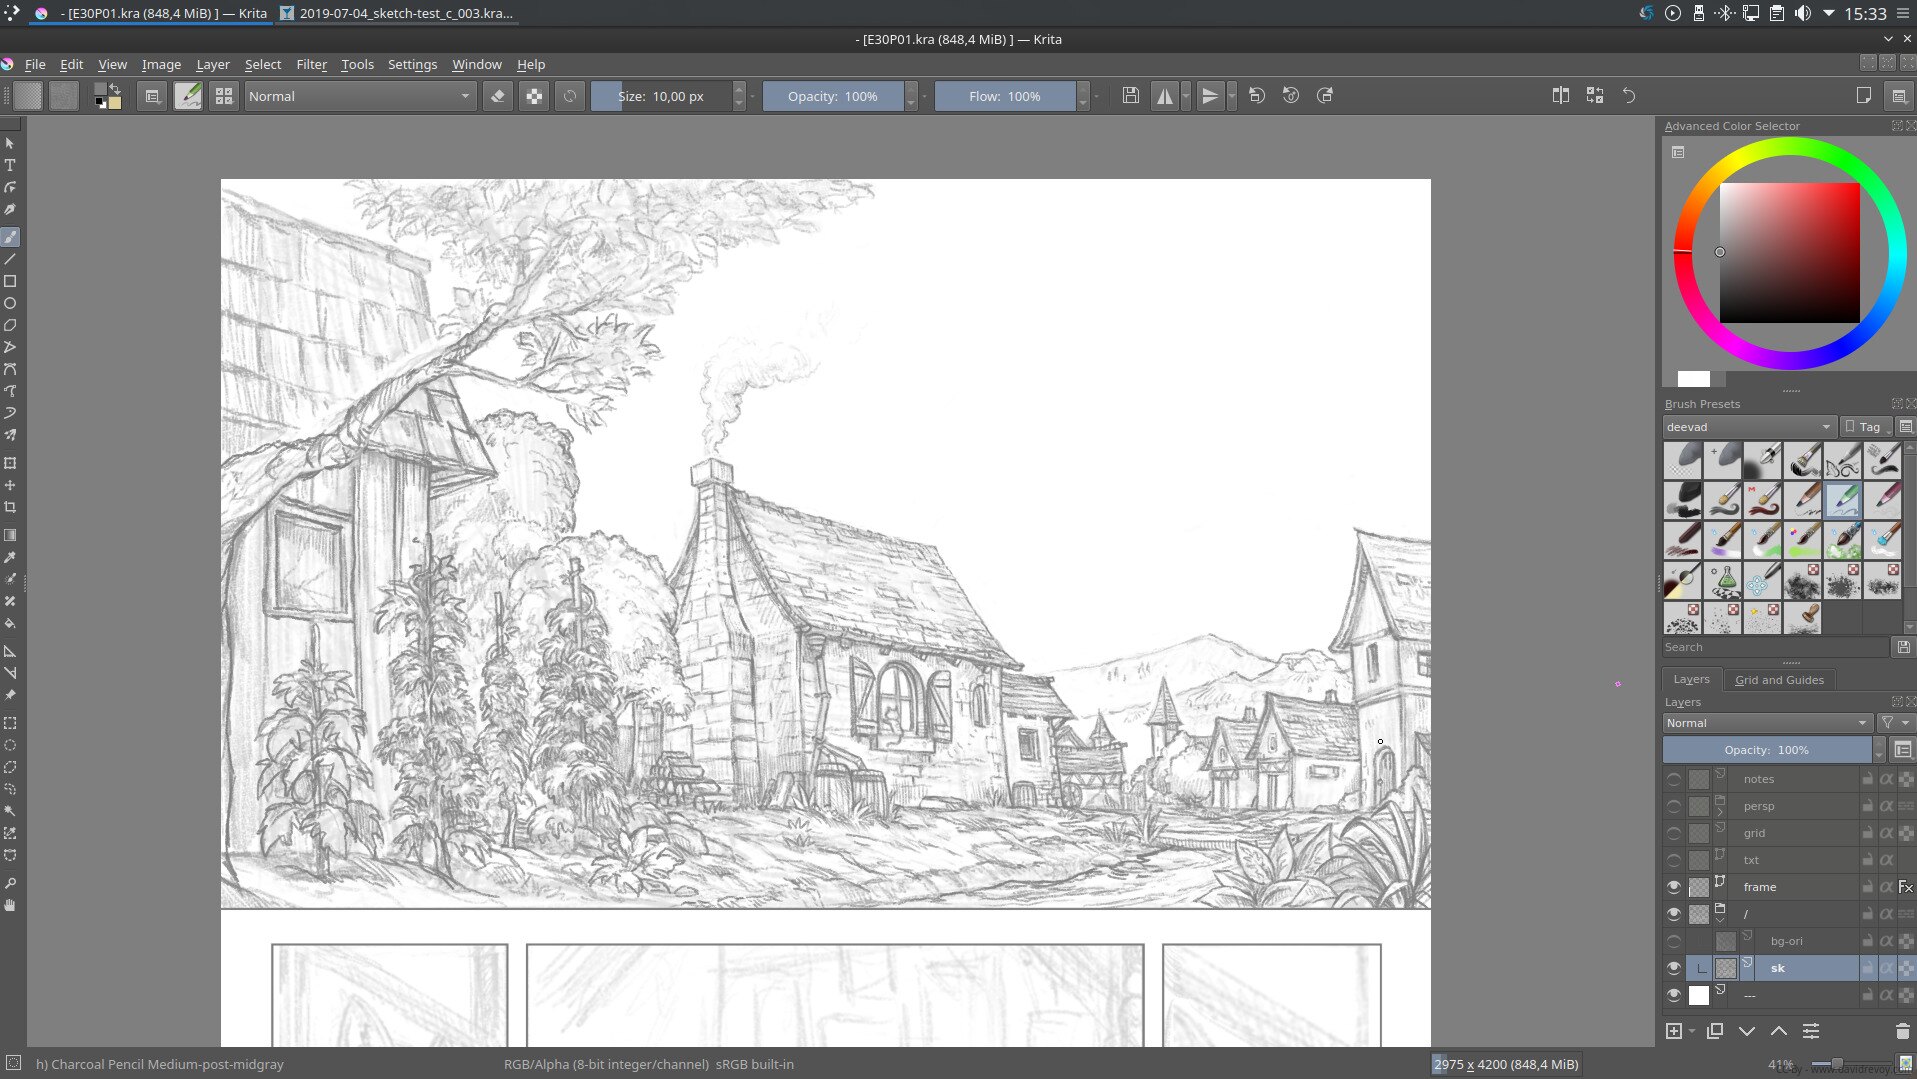Open the brush blending mode dropdown

358,96
